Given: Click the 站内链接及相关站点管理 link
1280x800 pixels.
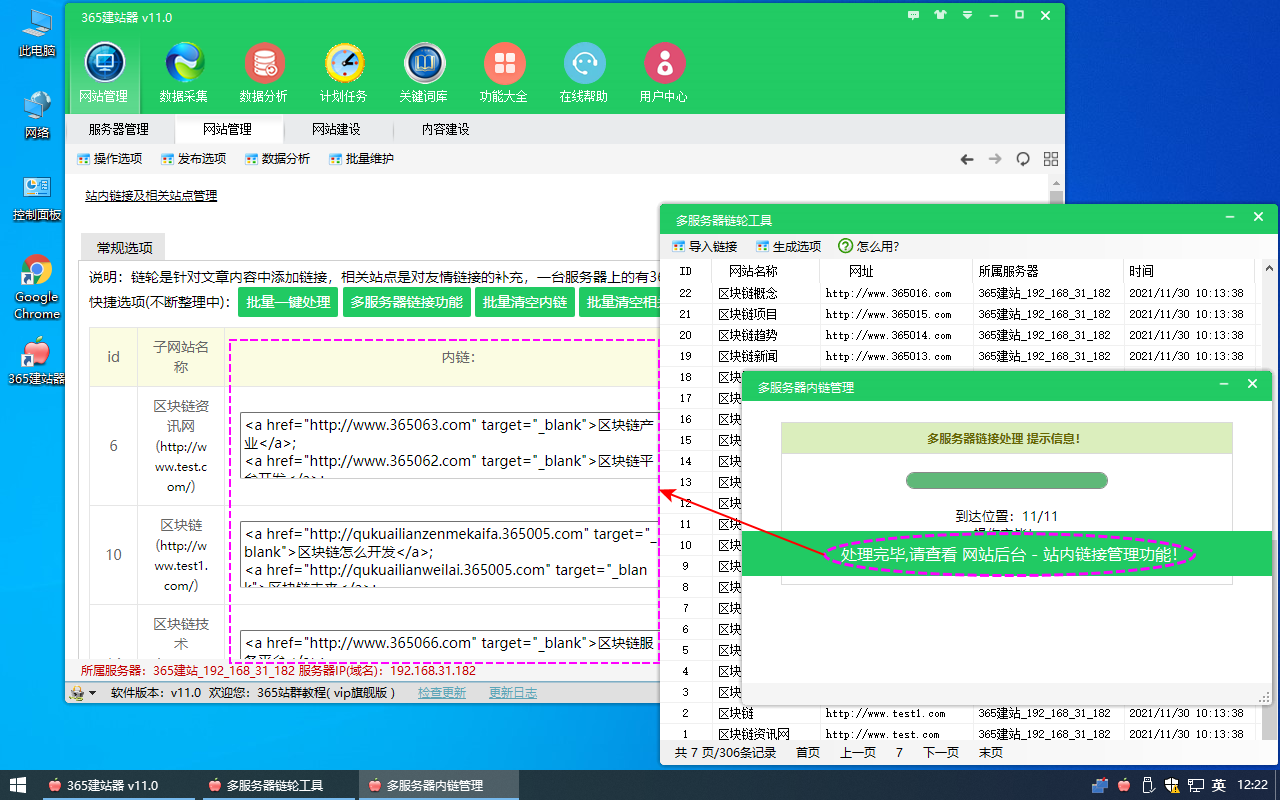Looking at the screenshot, I should [x=151, y=196].
